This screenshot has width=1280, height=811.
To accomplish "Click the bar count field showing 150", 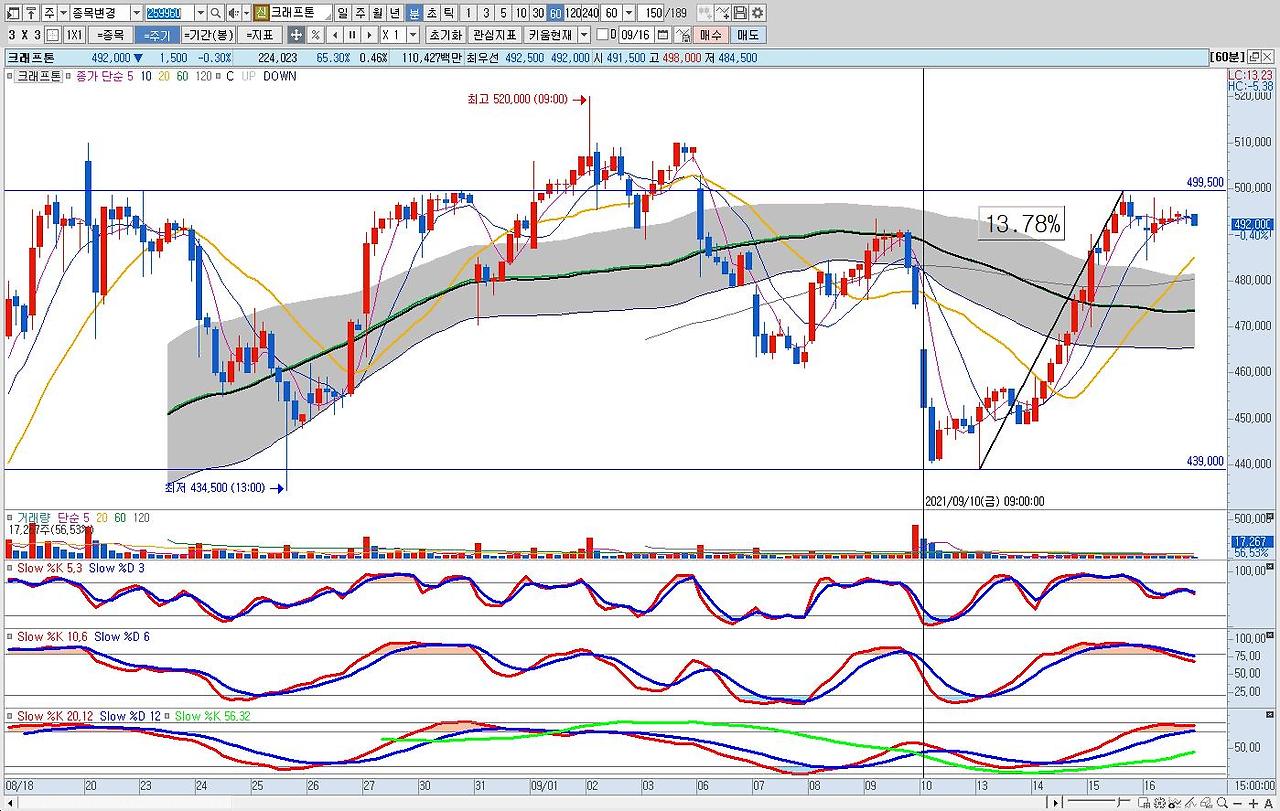I will 653,13.
